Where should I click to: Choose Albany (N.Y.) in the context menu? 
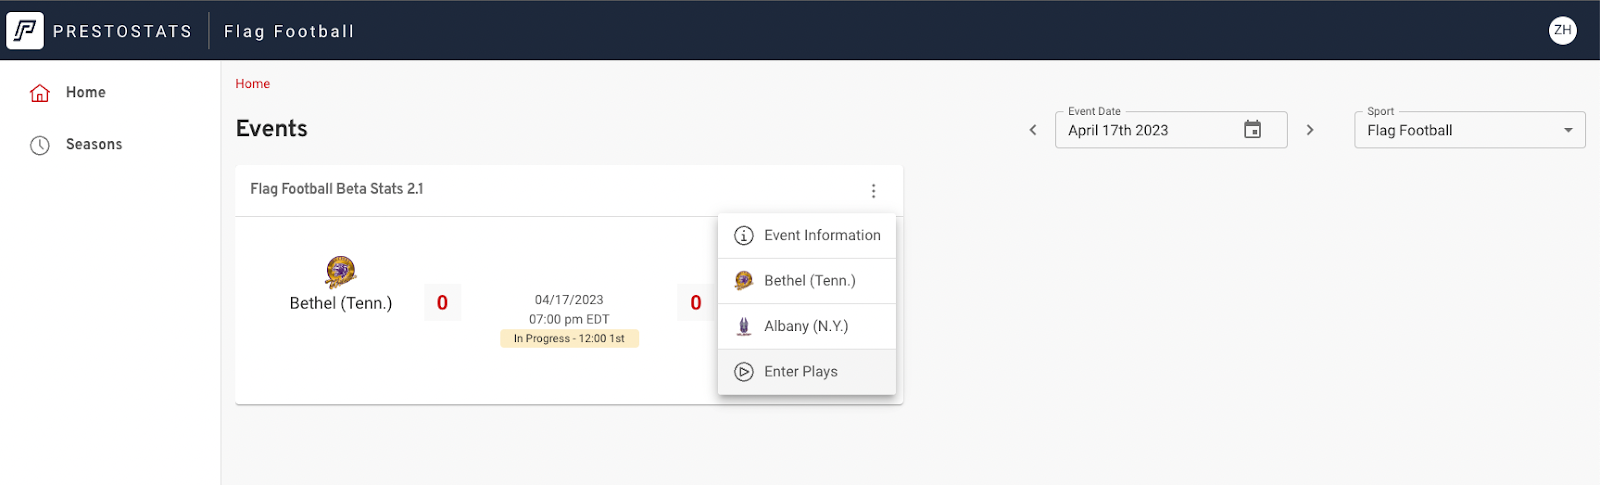point(805,326)
